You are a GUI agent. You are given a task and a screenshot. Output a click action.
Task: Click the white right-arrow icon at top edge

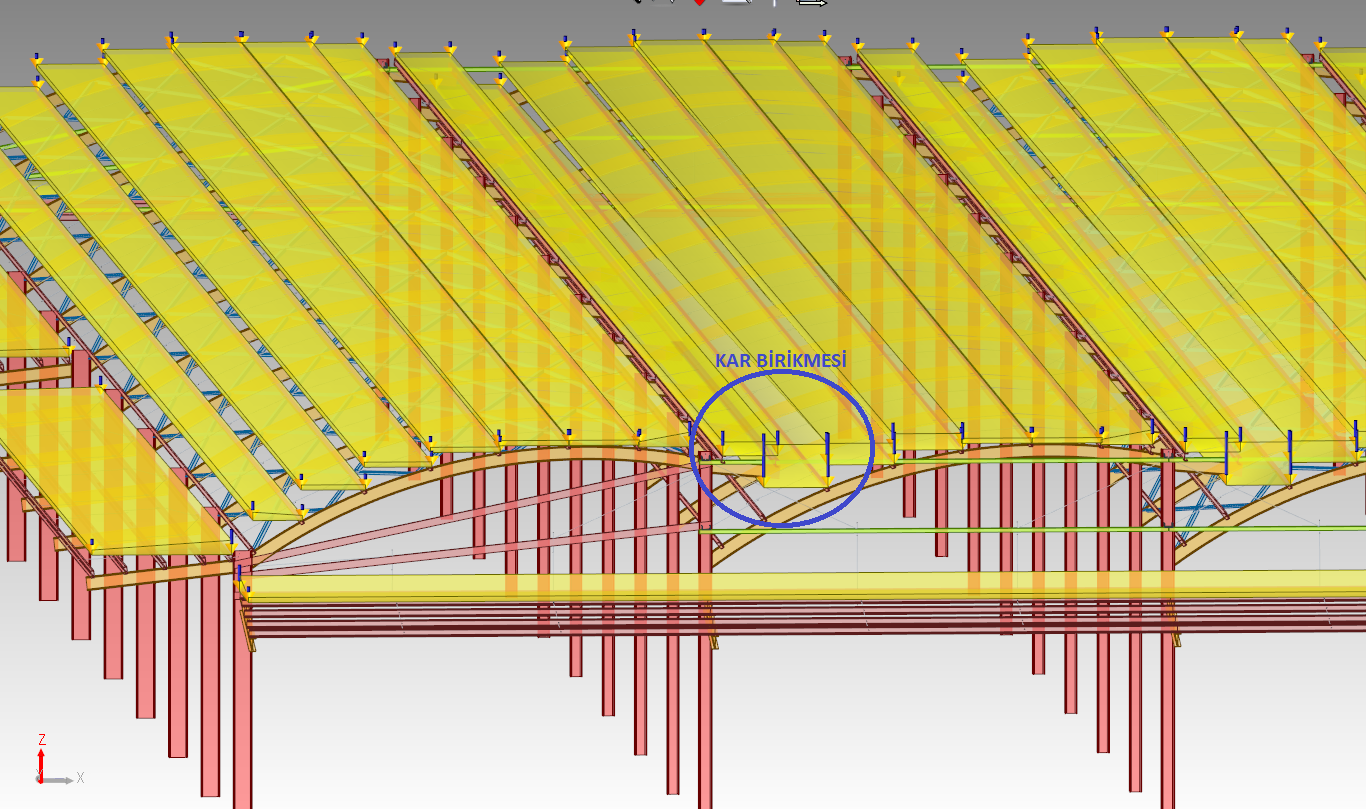(x=811, y=3)
